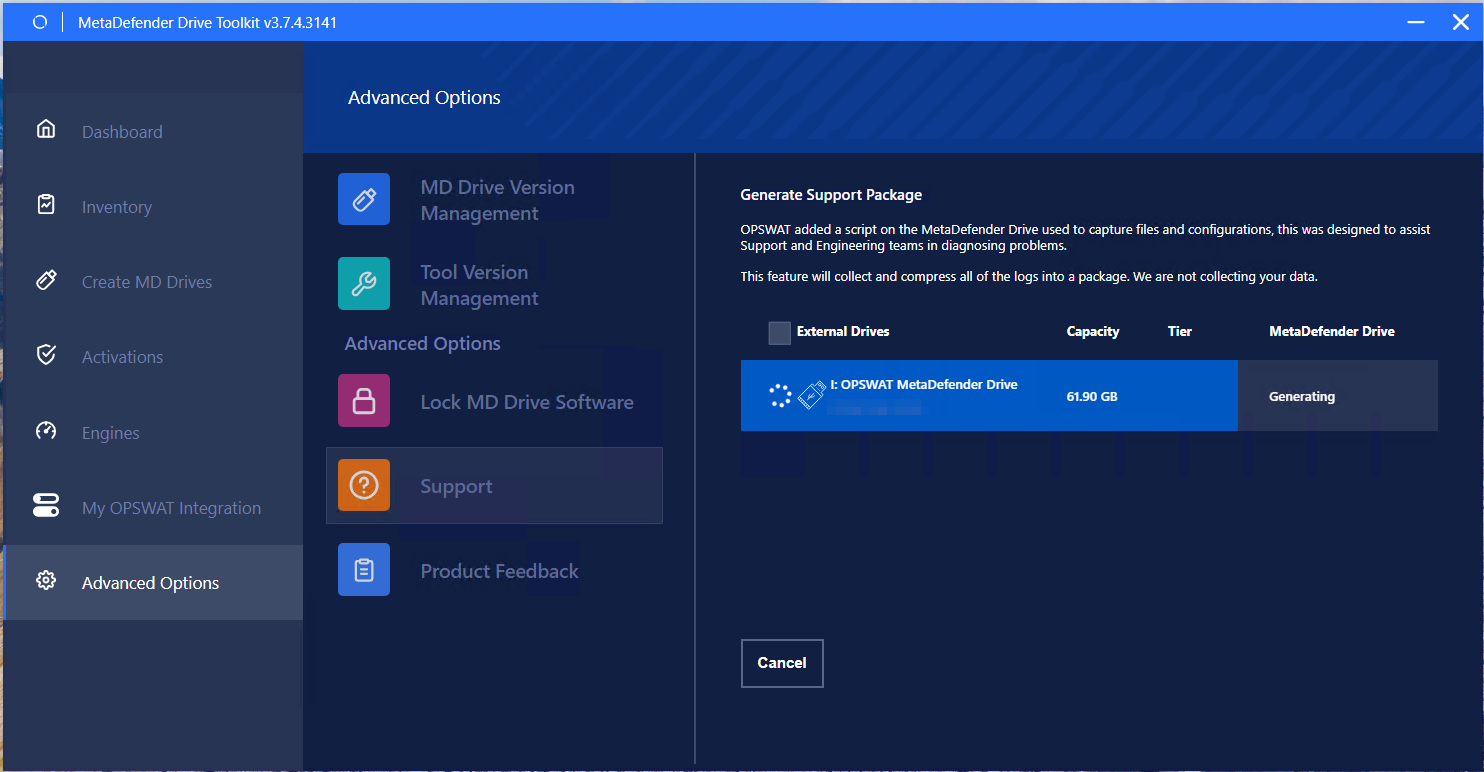This screenshot has width=1484, height=772.
Task: Click the My OPSWAT Integration icon
Action: [45, 506]
